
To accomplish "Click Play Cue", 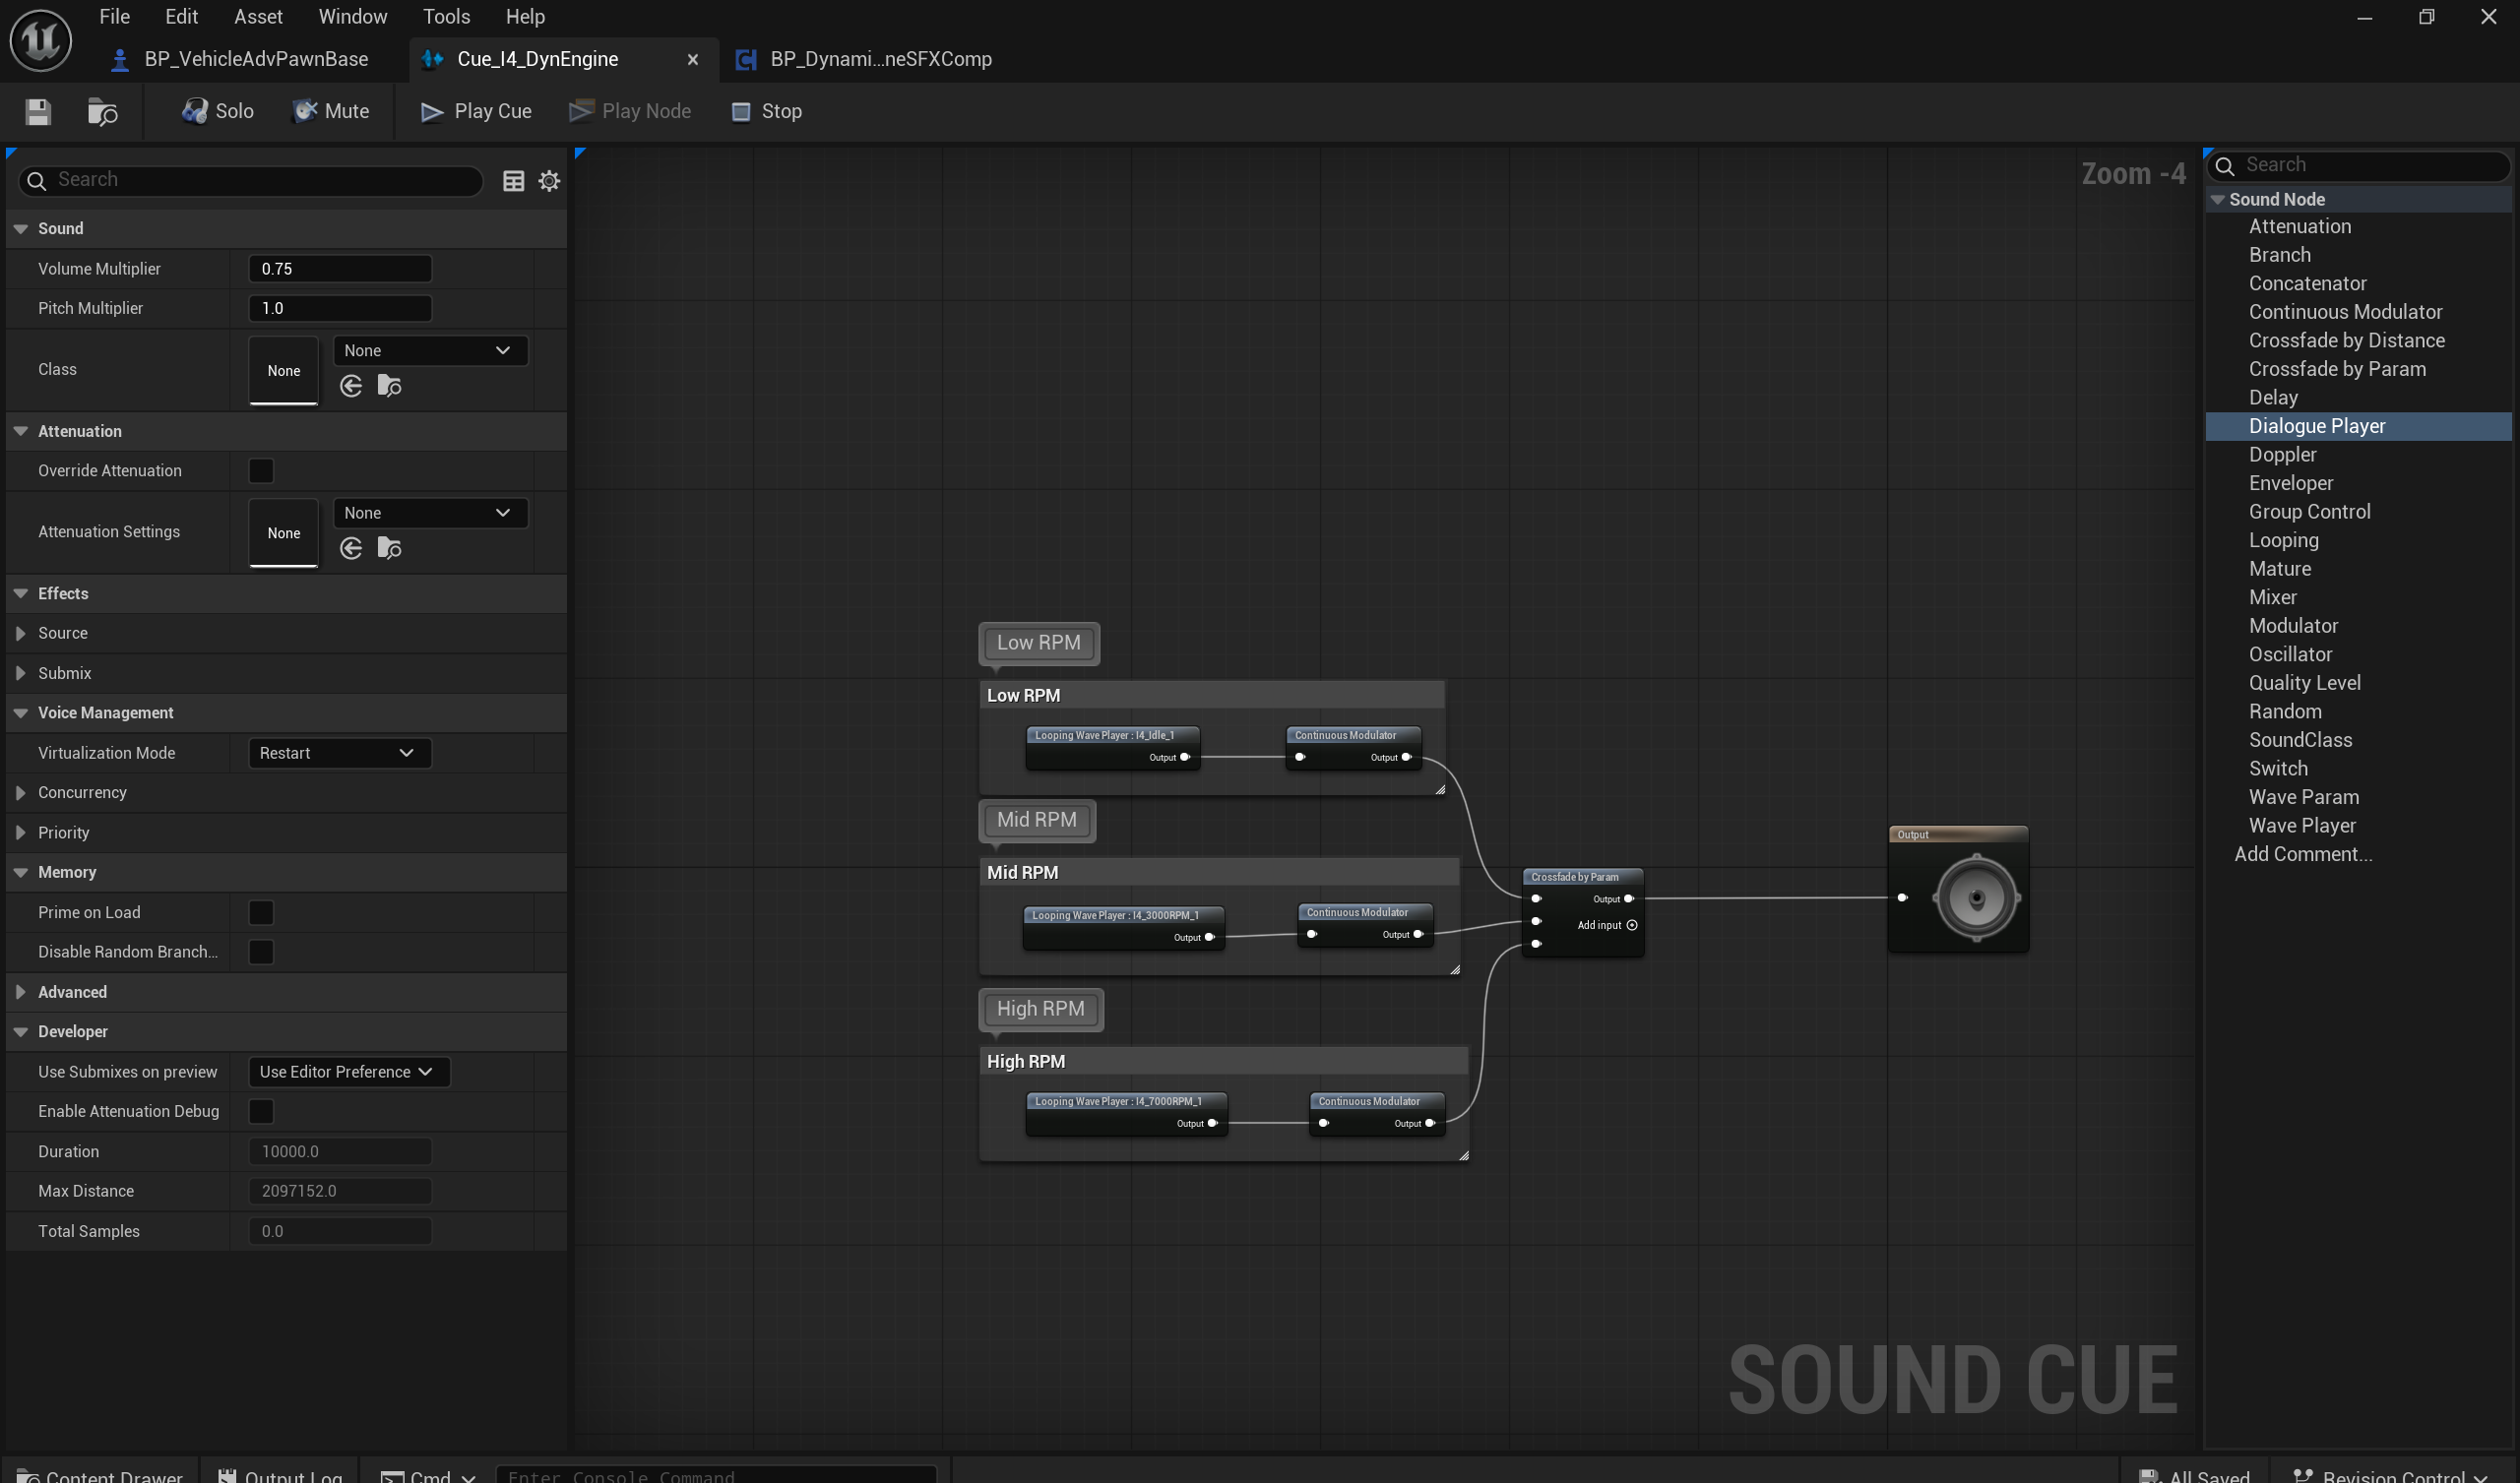I will (x=476, y=111).
